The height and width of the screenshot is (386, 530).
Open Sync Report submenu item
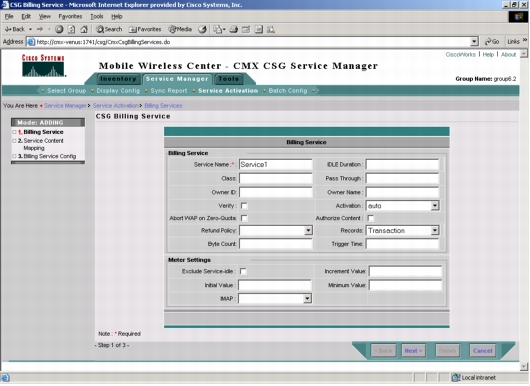(x=169, y=91)
